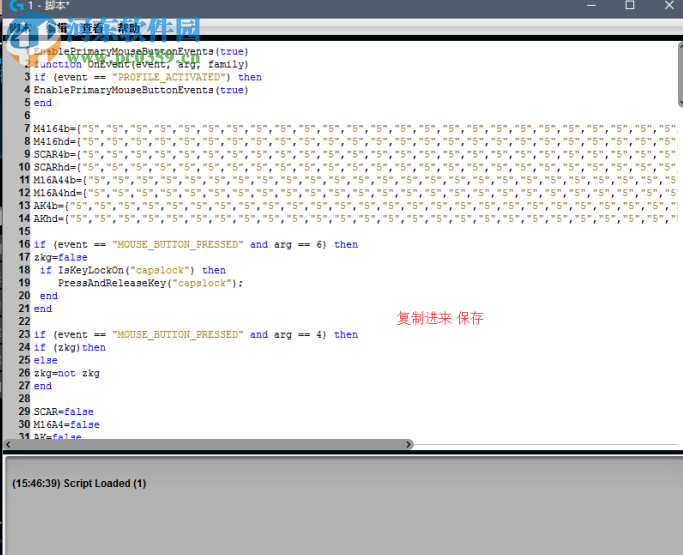The width and height of the screenshot is (683, 555).
Task: Open the 查看 menu
Action: [x=93, y=28]
